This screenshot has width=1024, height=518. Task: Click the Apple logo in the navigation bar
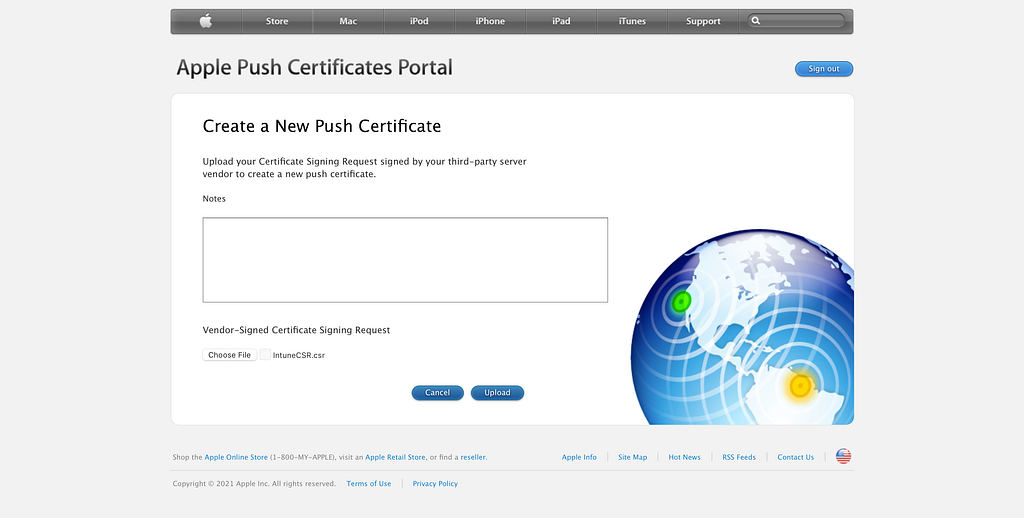click(206, 21)
